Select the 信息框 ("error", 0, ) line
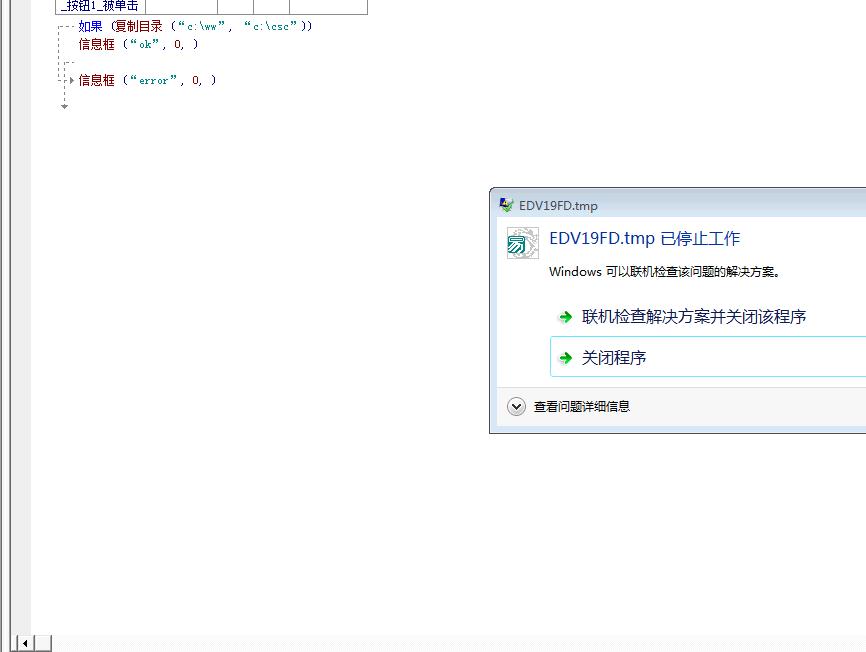 [147, 80]
